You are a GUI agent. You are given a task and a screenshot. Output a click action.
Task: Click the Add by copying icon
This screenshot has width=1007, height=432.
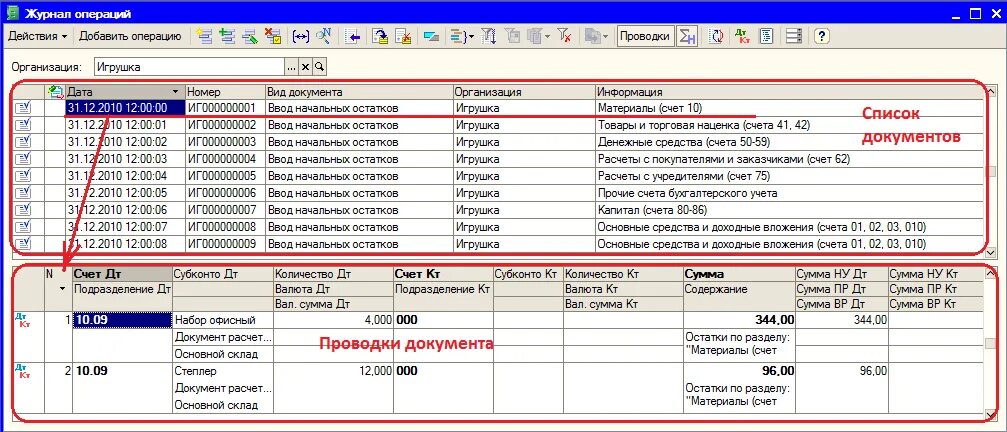click(227, 37)
